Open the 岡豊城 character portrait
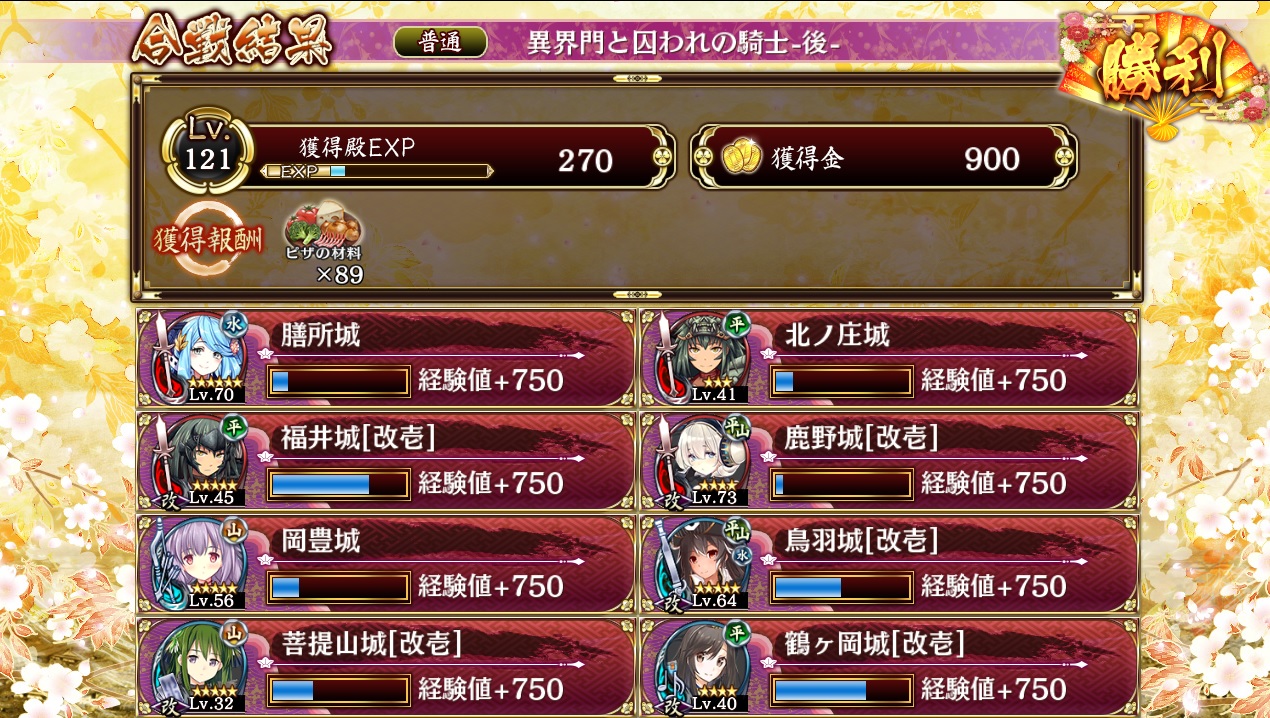 point(201,564)
